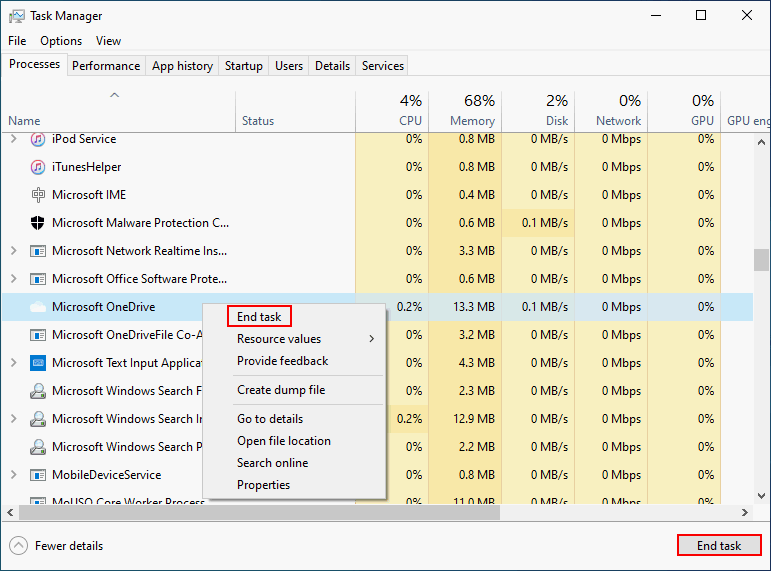Open the File menu
This screenshot has height=571, width=771.
(x=17, y=41)
